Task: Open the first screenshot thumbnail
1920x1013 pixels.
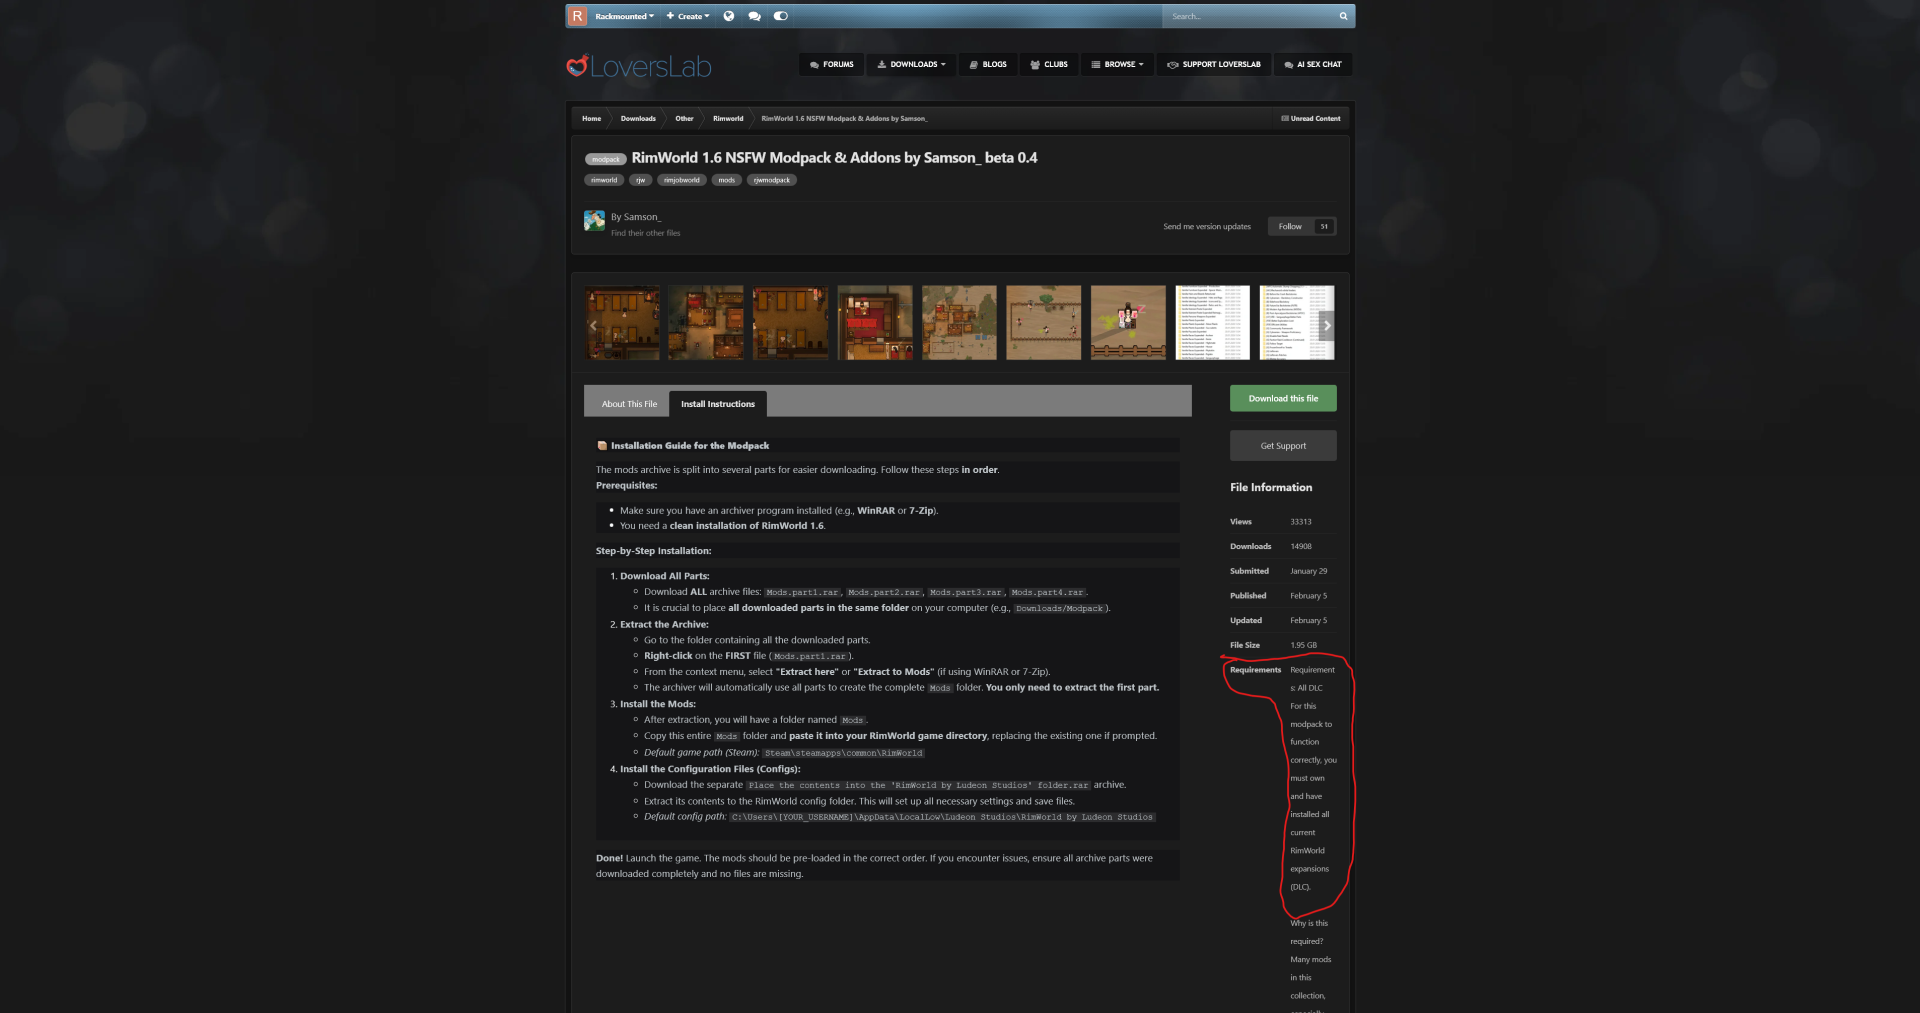Action: 622,322
